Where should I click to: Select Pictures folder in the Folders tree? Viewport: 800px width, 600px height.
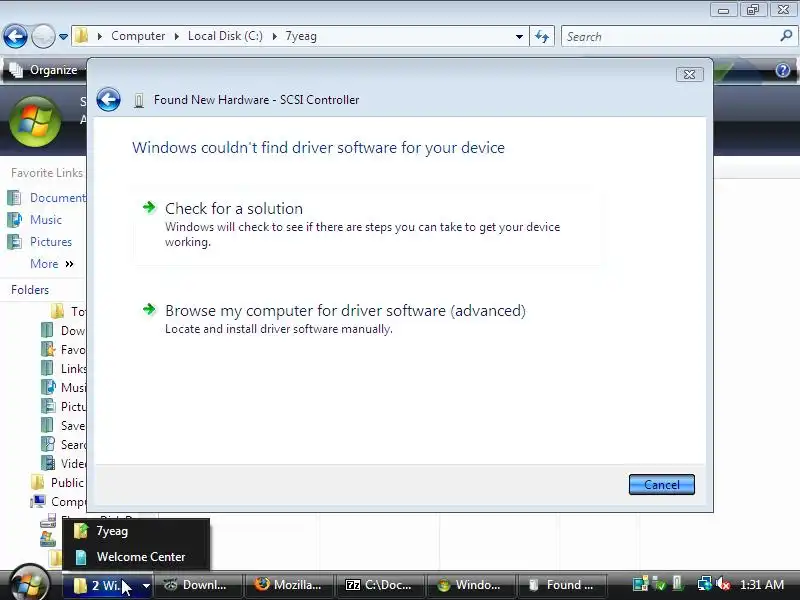[63, 406]
